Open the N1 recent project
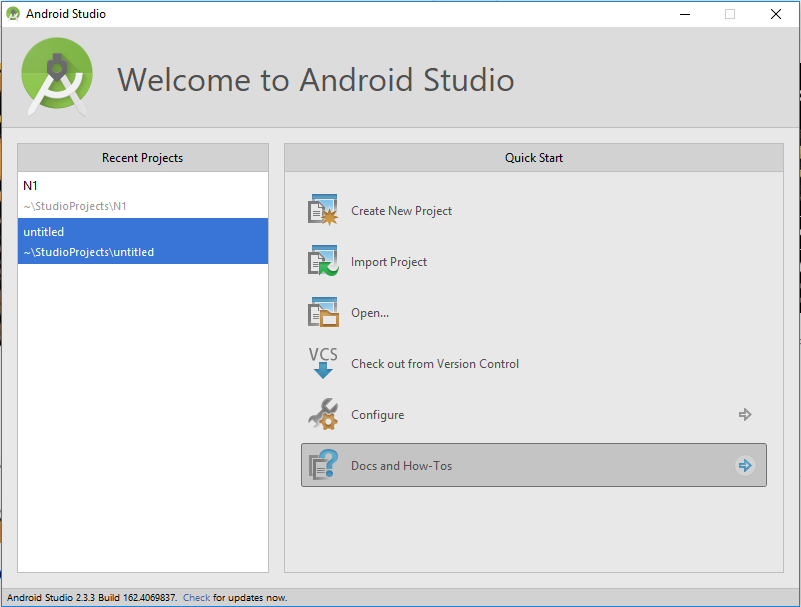 click(143, 195)
